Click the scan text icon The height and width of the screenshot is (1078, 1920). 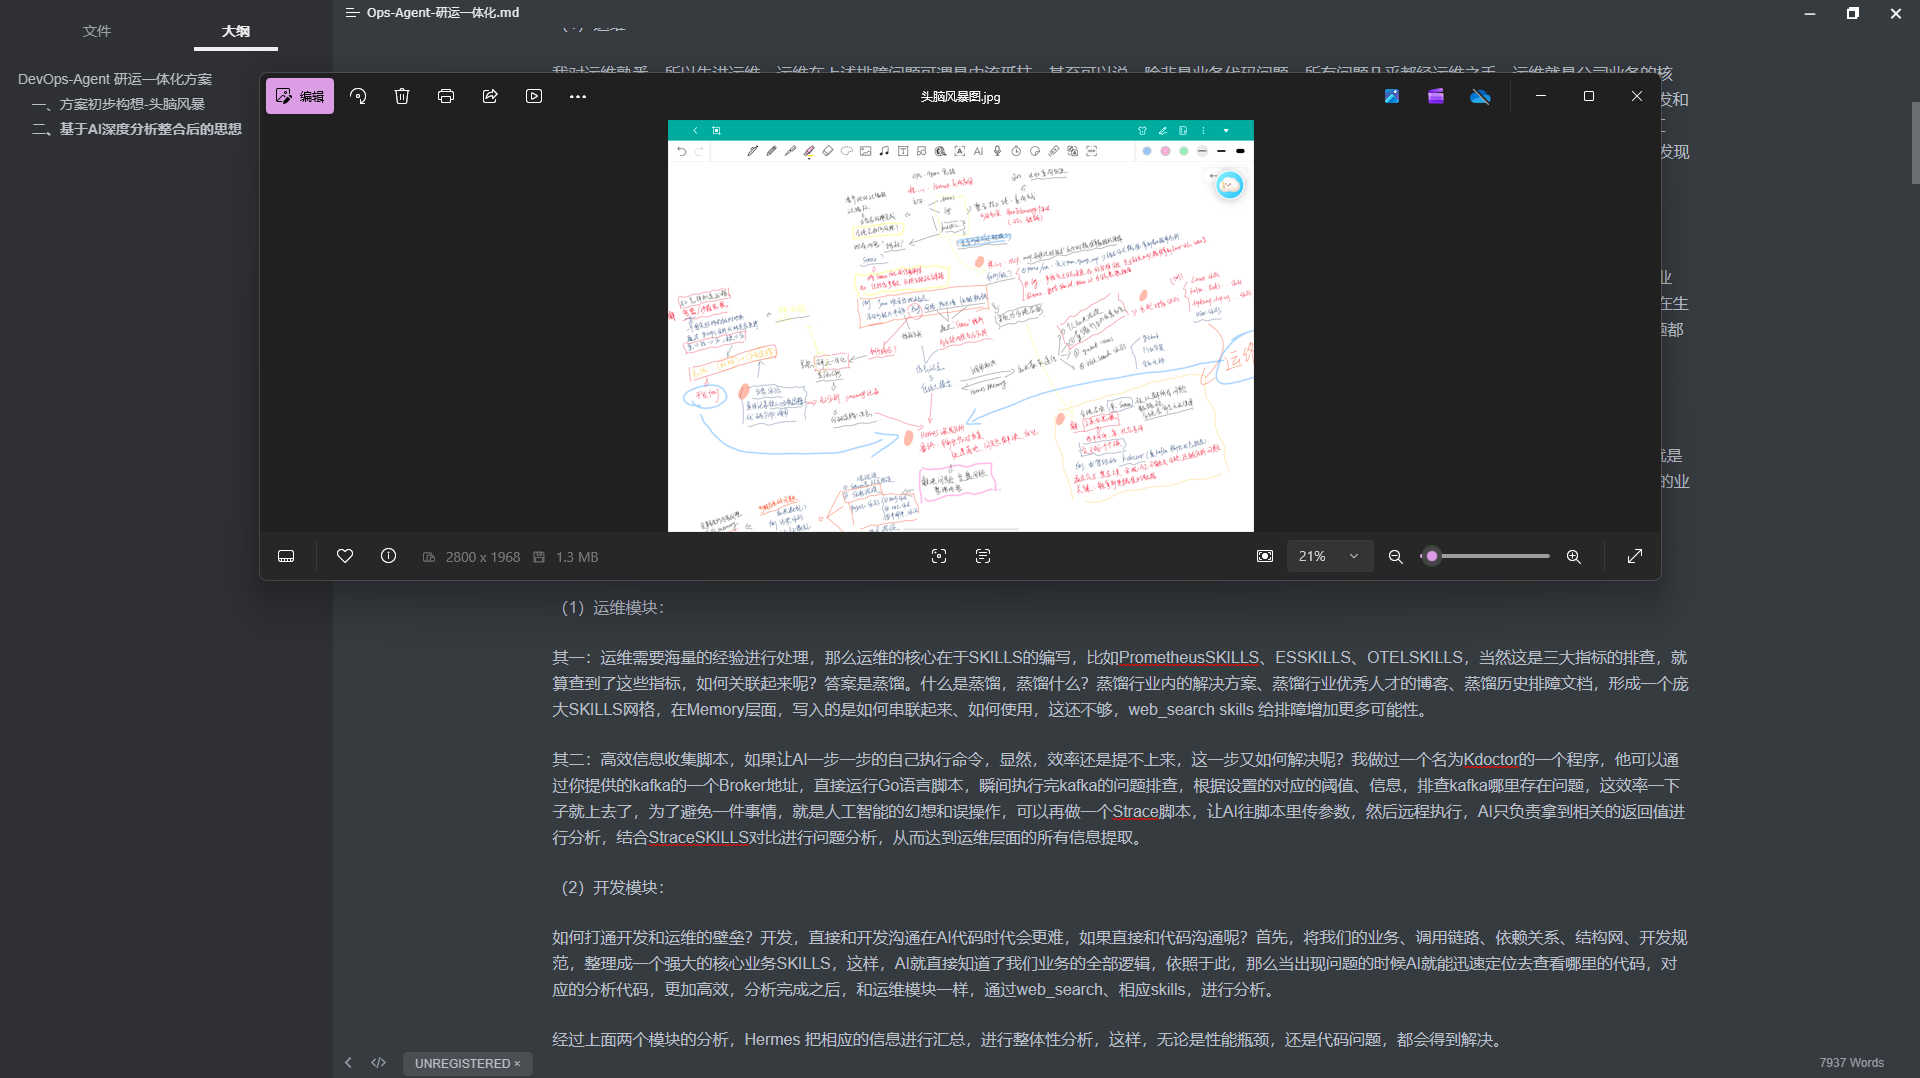click(x=983, y=557)
